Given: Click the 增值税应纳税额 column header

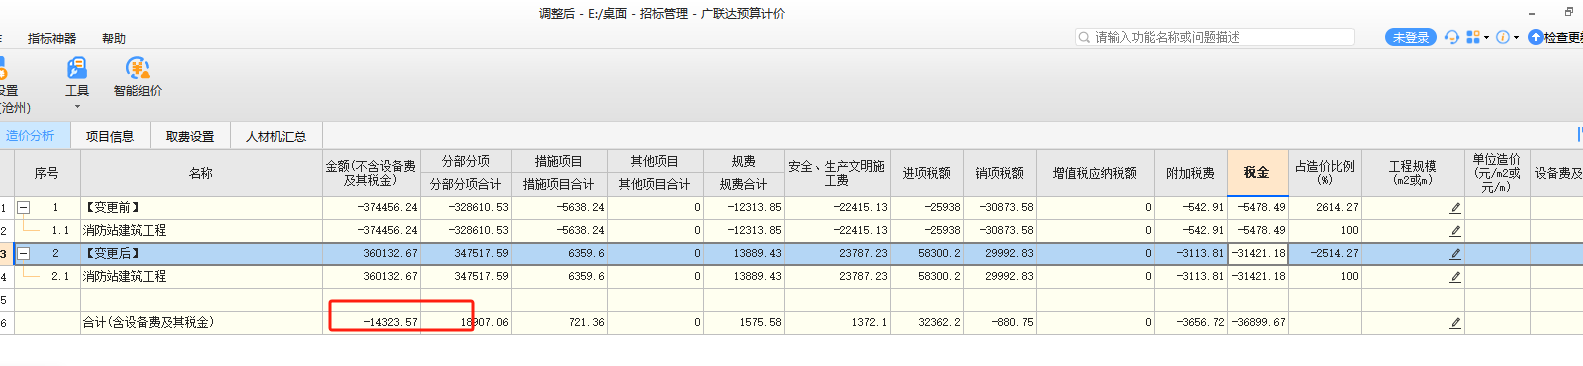Looking at the screenshot, I should [1095, 173].
